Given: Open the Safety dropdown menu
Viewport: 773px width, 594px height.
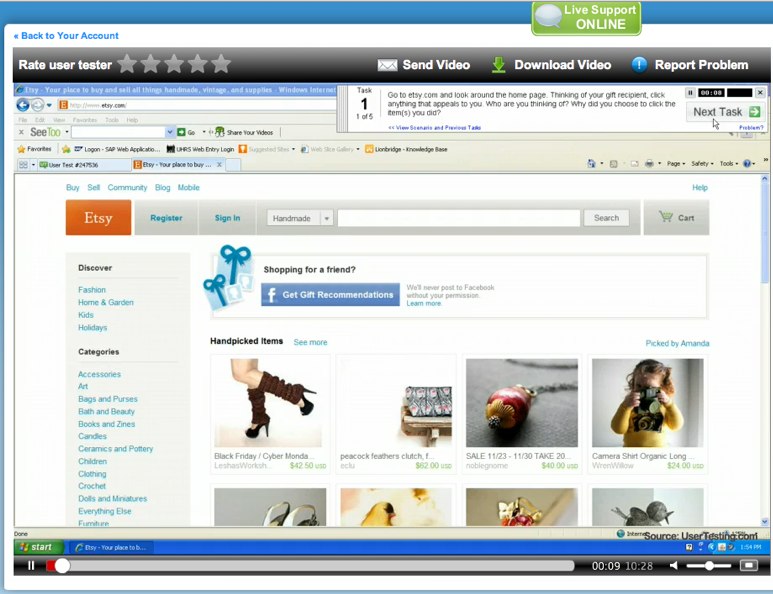Looking at the screenshot, I should point(702,164).
